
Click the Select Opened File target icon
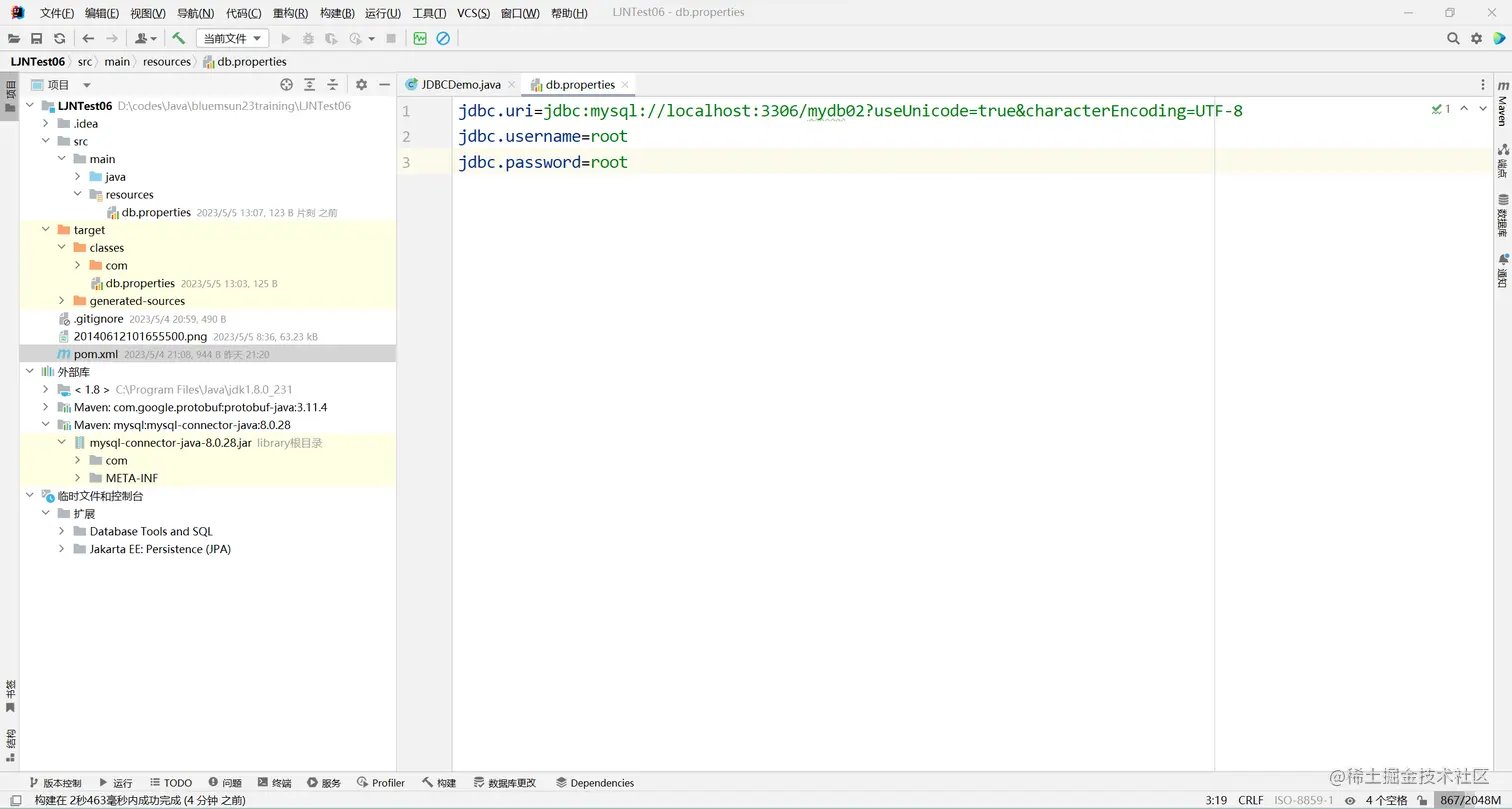pos(287,85)
